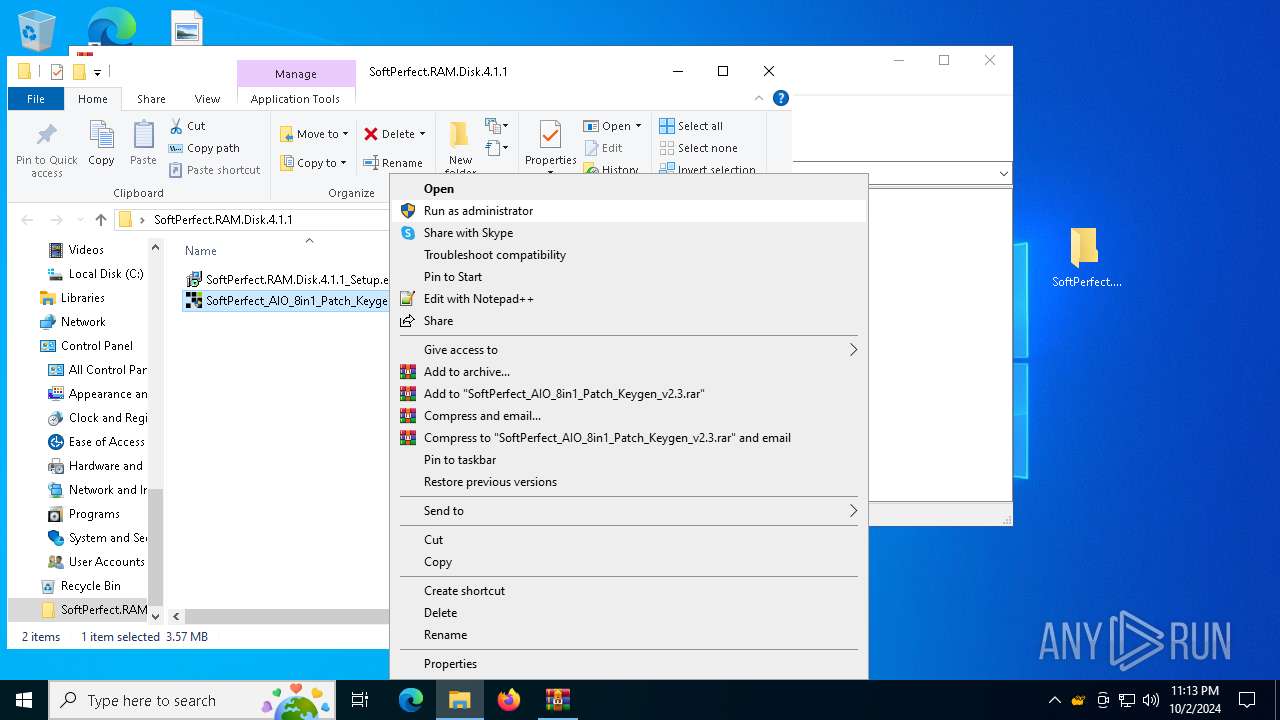Open the Copy to dropdown
Image resolution: width=1280 pixels, height=720 pixels.
pos(313,163)
